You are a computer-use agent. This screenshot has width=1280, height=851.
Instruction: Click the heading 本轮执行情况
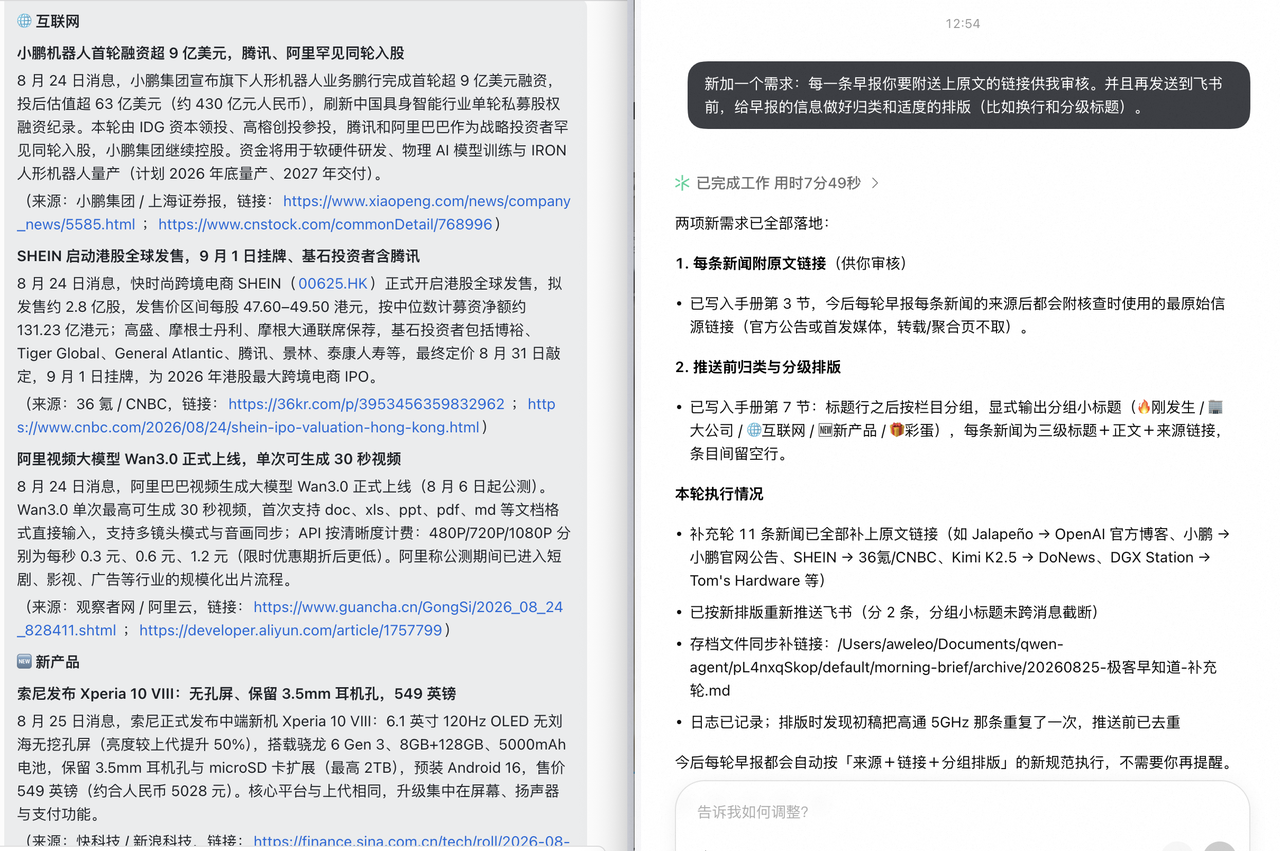click(719, 494)
